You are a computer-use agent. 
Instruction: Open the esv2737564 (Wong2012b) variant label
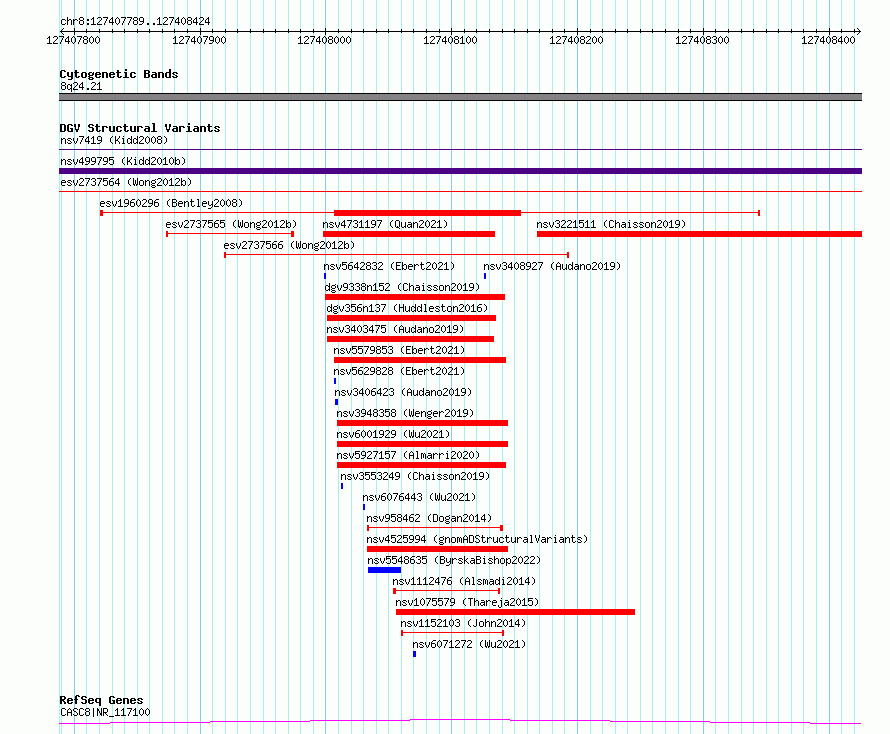point(126,182)
